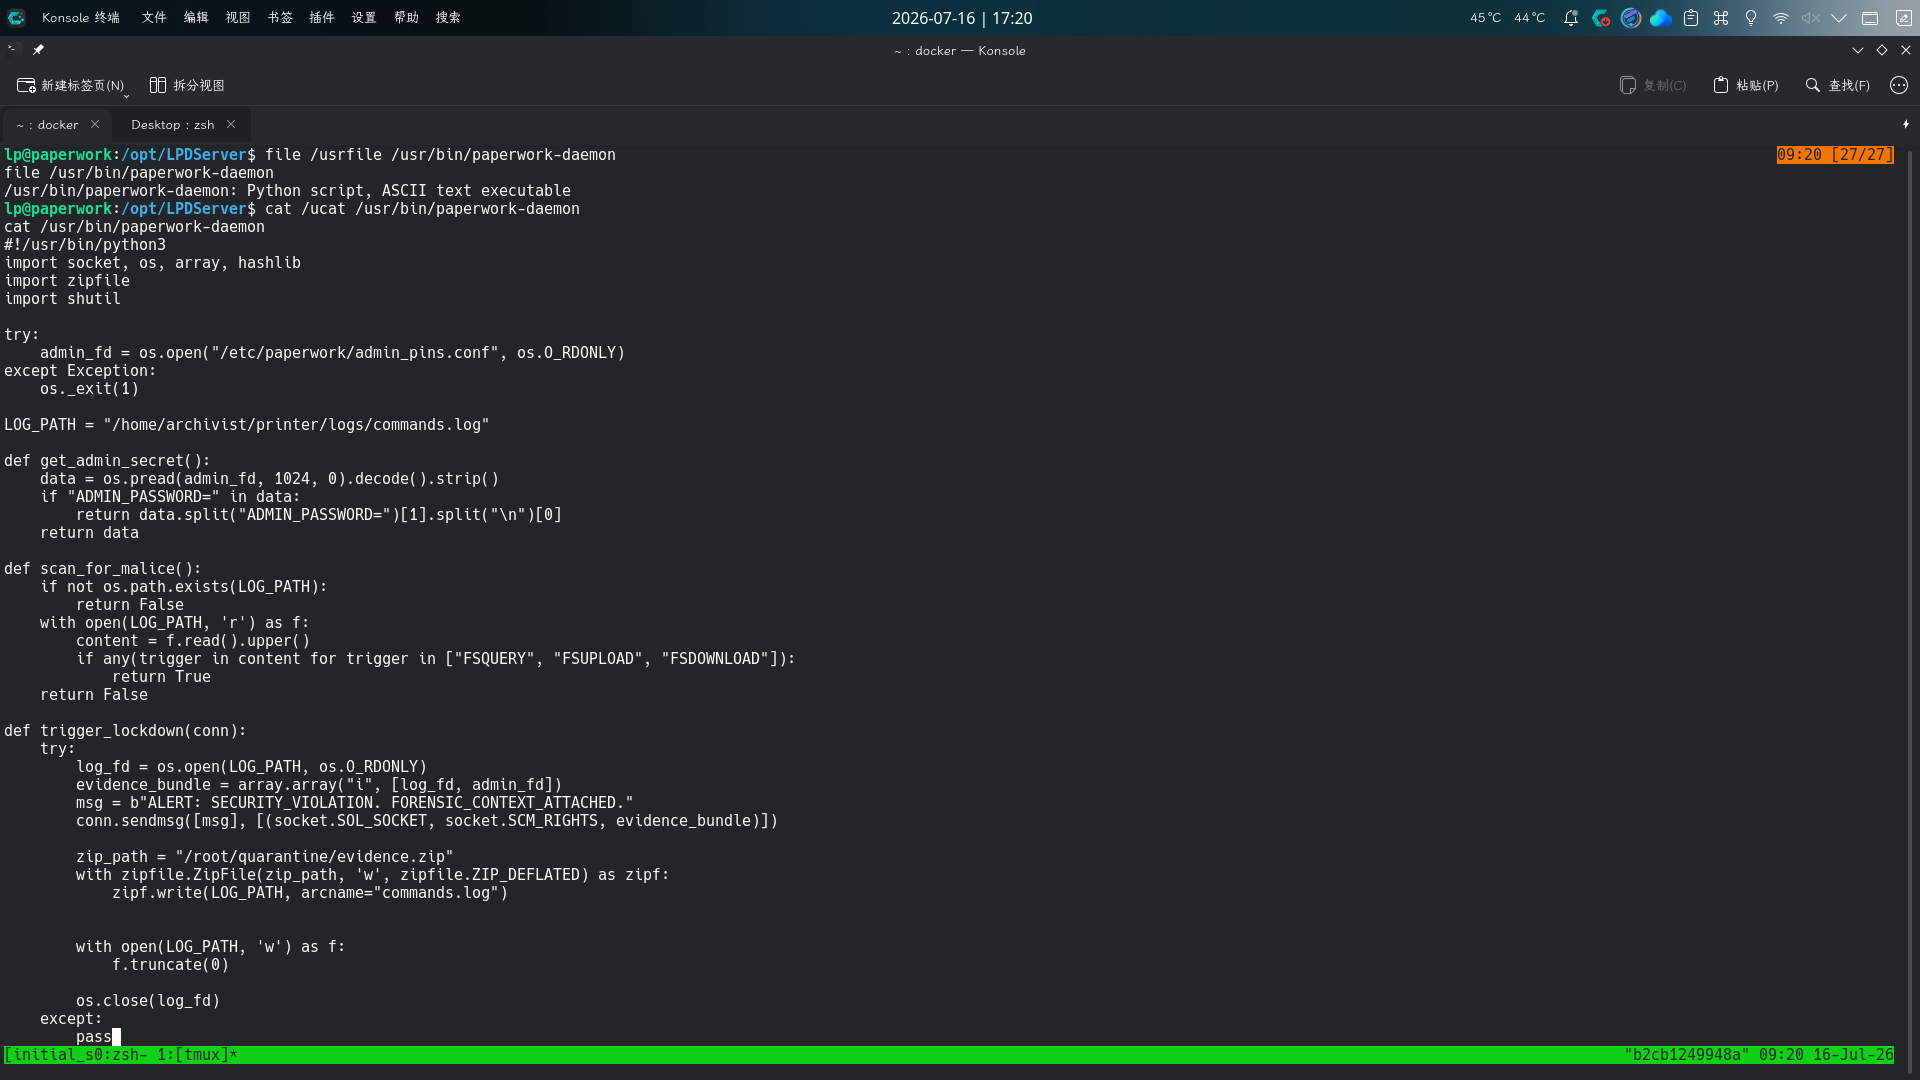
Task: Open the 书签 menu
Action: click(280, 18)
